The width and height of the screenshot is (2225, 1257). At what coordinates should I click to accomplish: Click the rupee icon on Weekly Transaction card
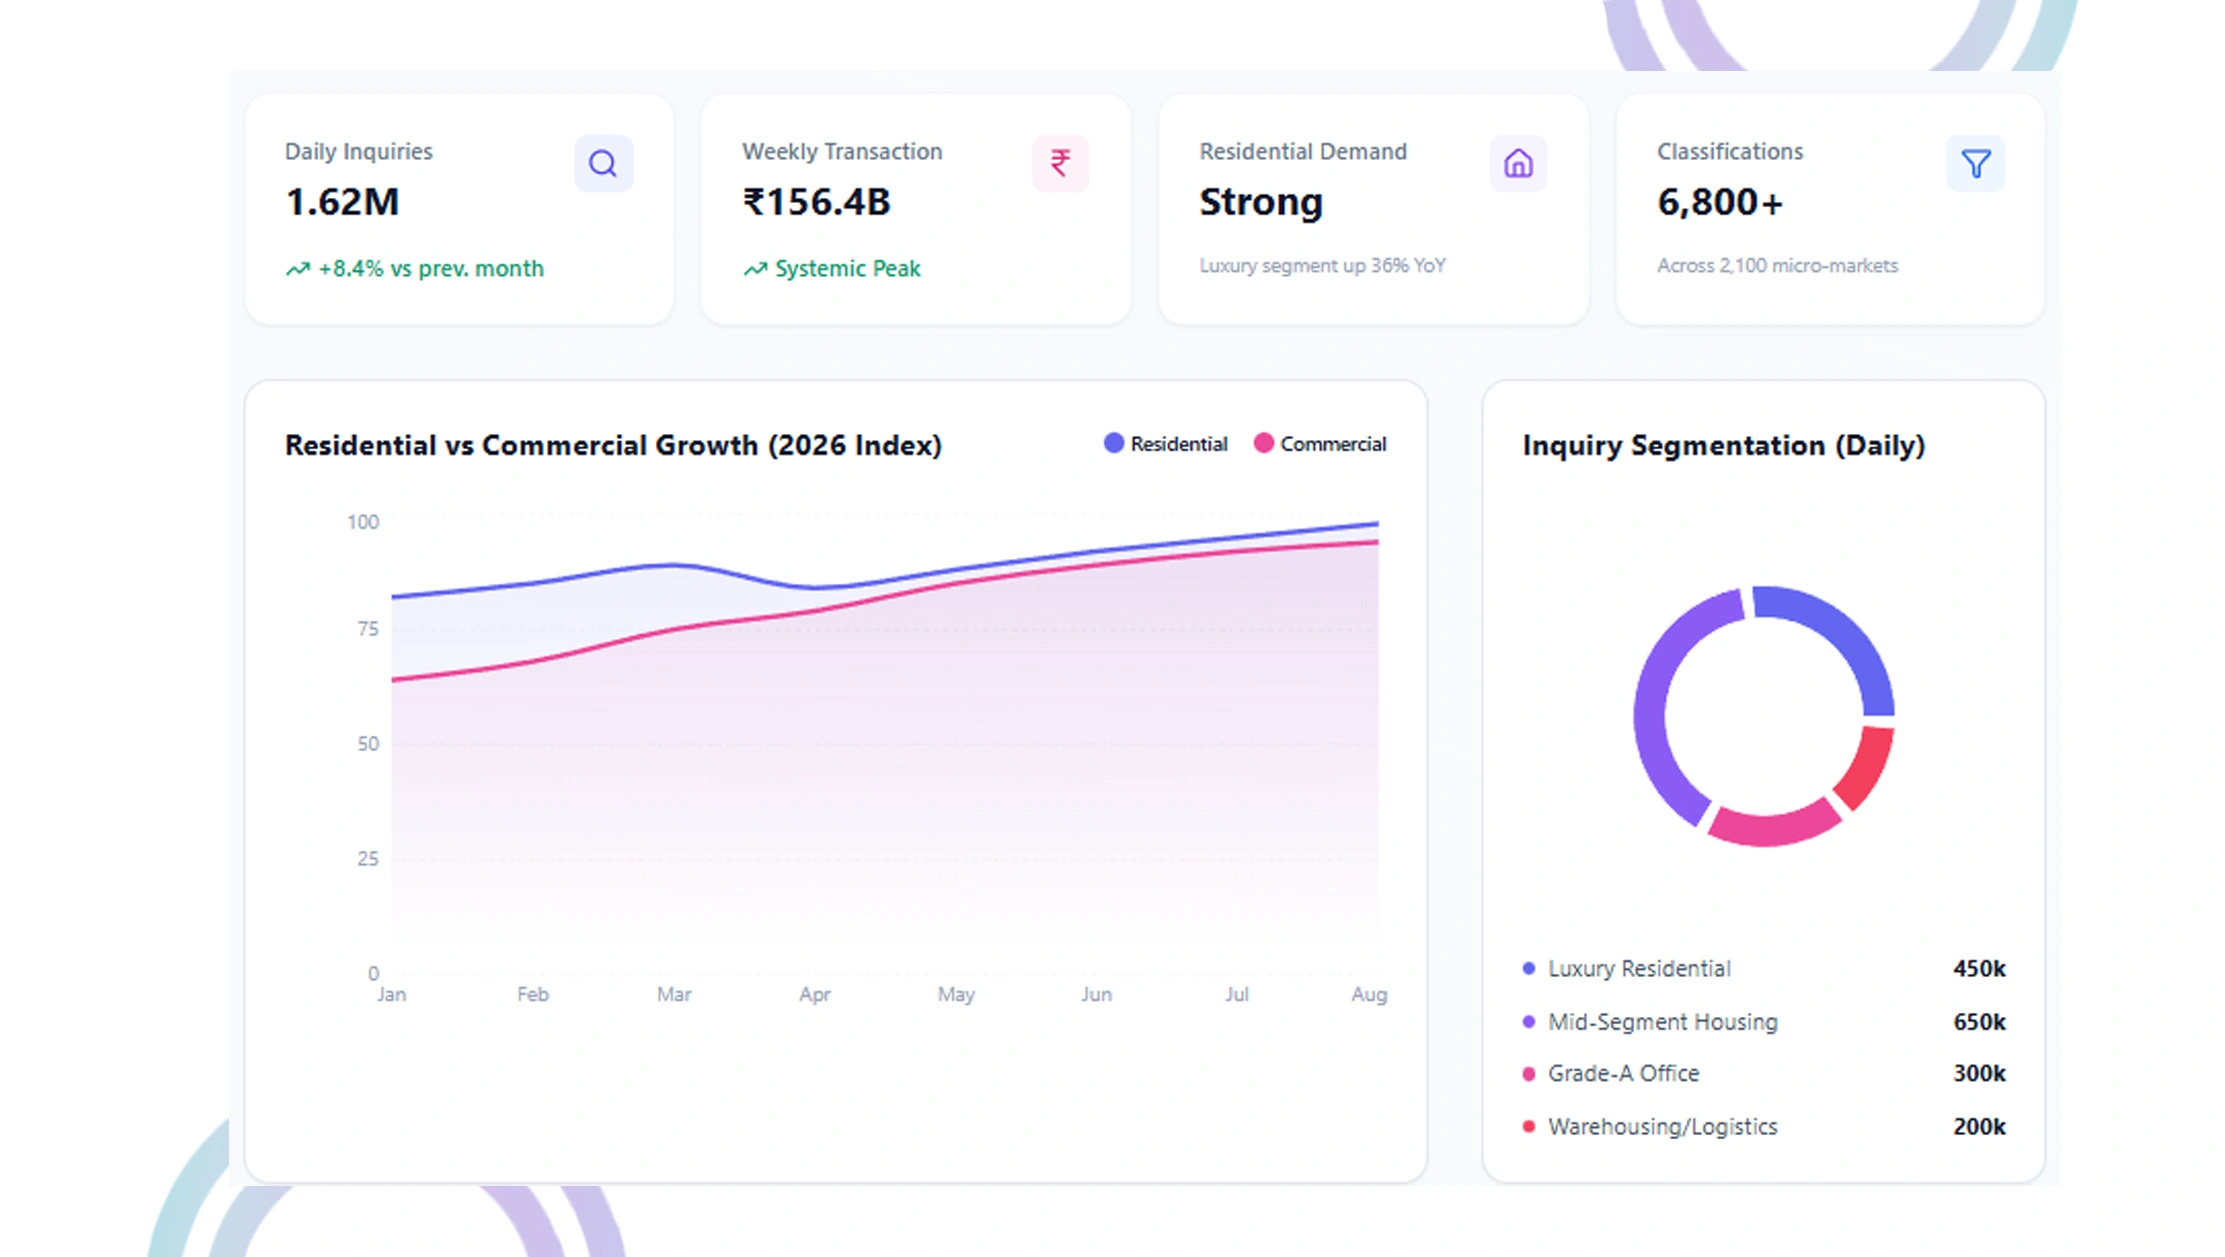coord(1060,162)
